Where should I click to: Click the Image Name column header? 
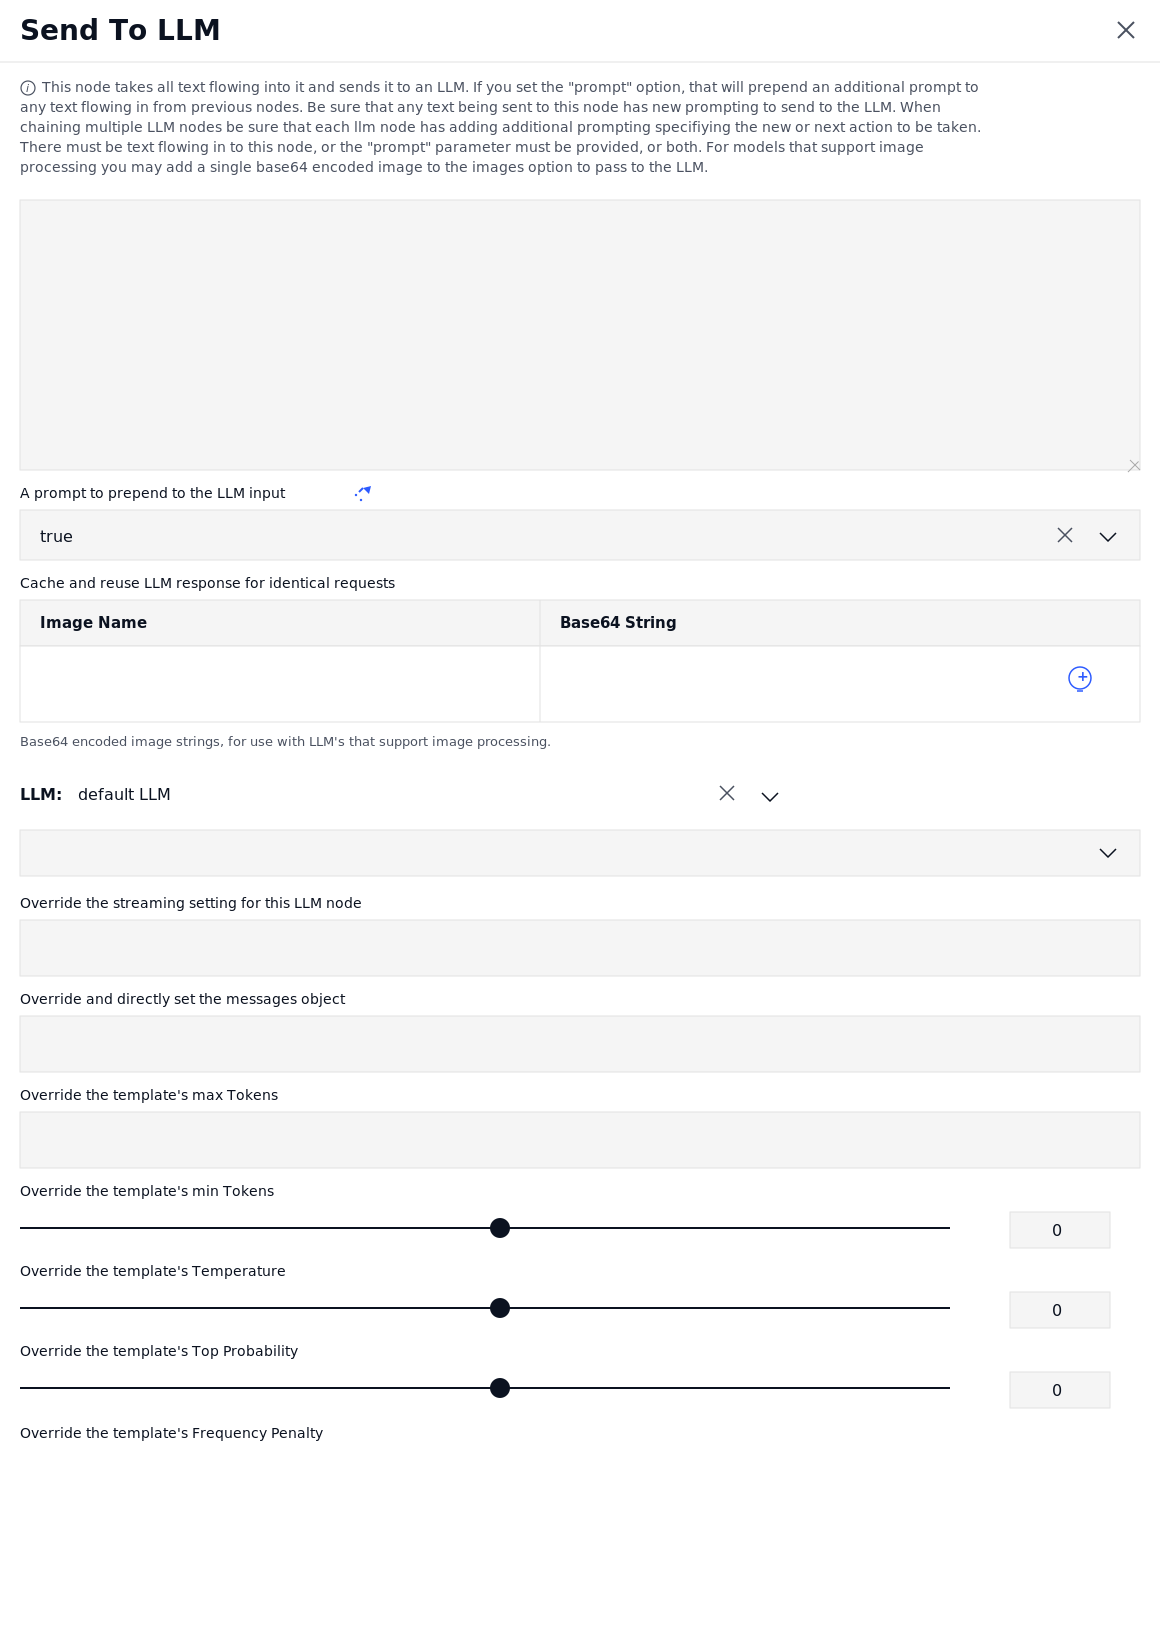point(280,623)
